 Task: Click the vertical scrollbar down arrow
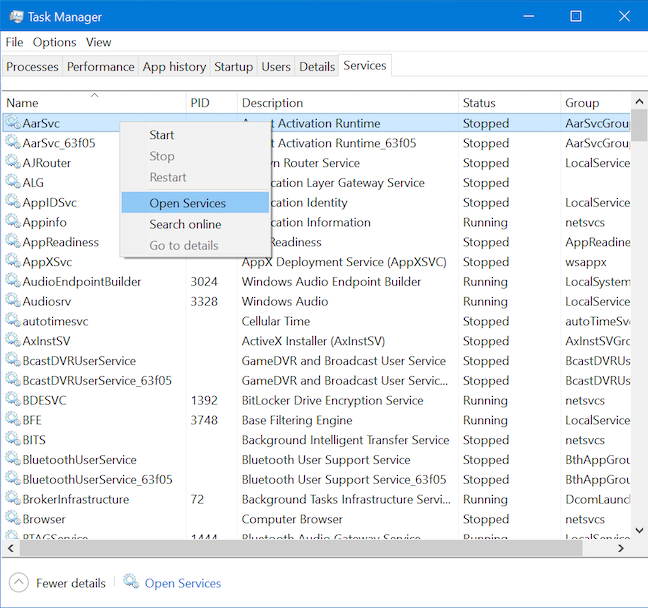click(639, 530)
